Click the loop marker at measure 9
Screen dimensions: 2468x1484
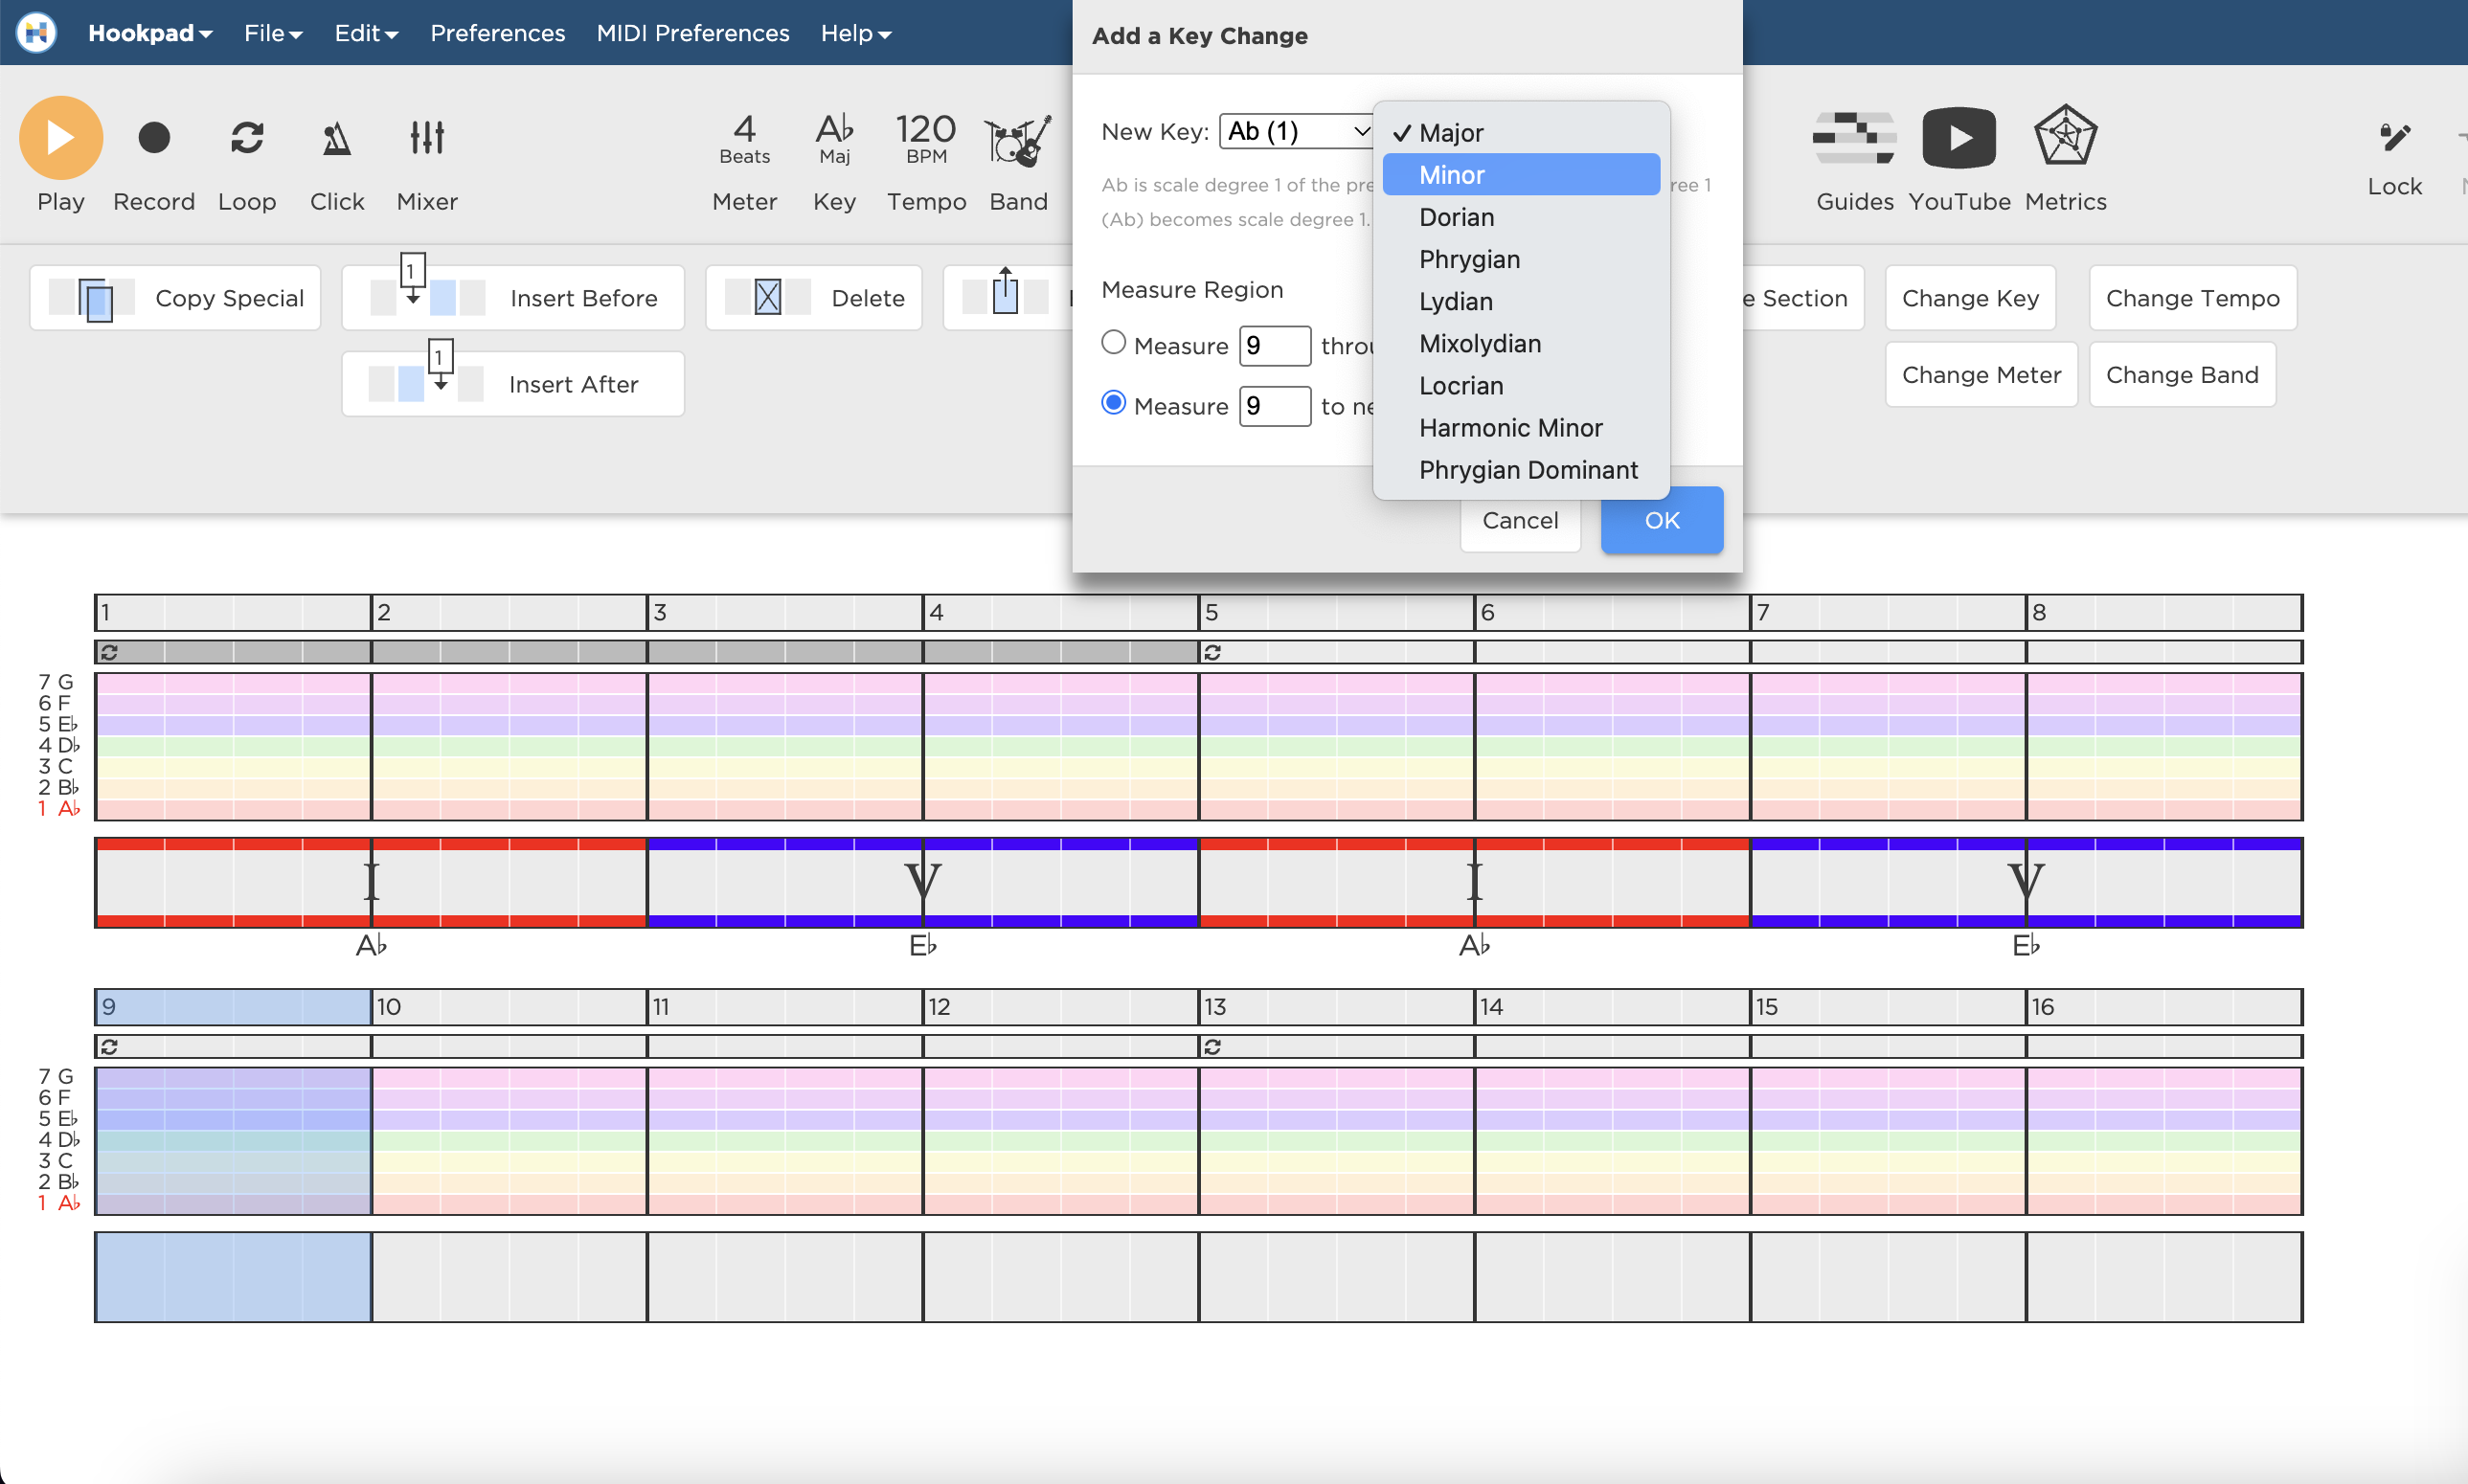pyautogui.click(x=109, y=1047)
